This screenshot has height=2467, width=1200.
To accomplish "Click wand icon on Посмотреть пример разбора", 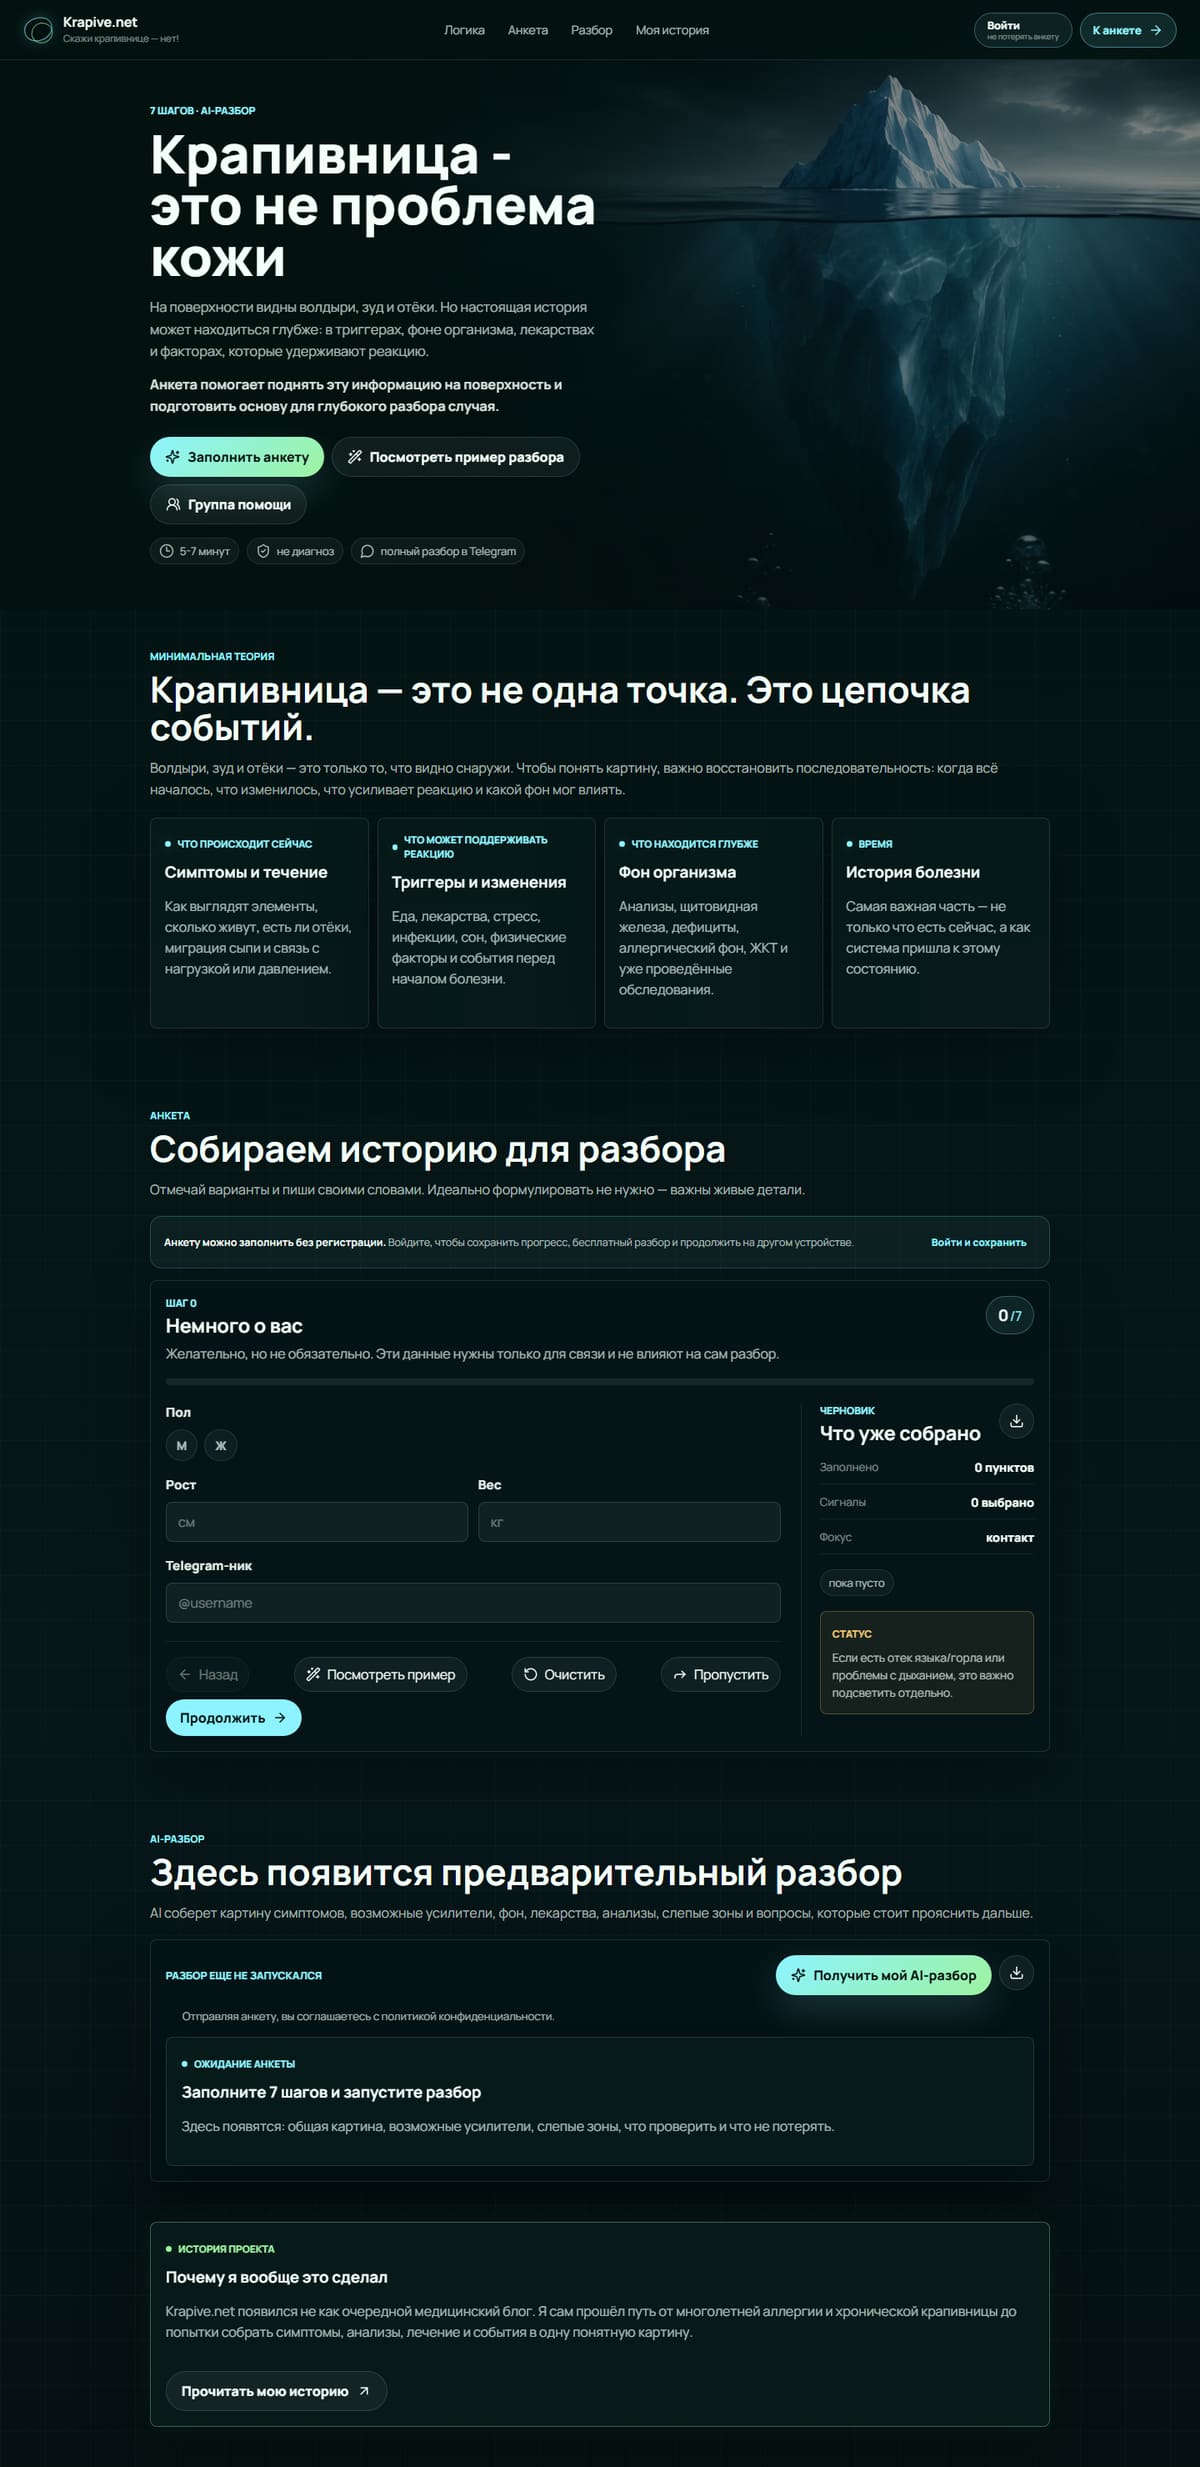I will click(354, 457).
